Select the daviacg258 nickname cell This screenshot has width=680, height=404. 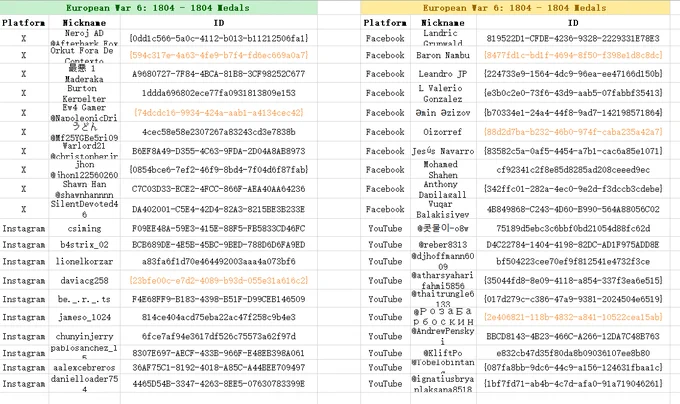[84, 280]
